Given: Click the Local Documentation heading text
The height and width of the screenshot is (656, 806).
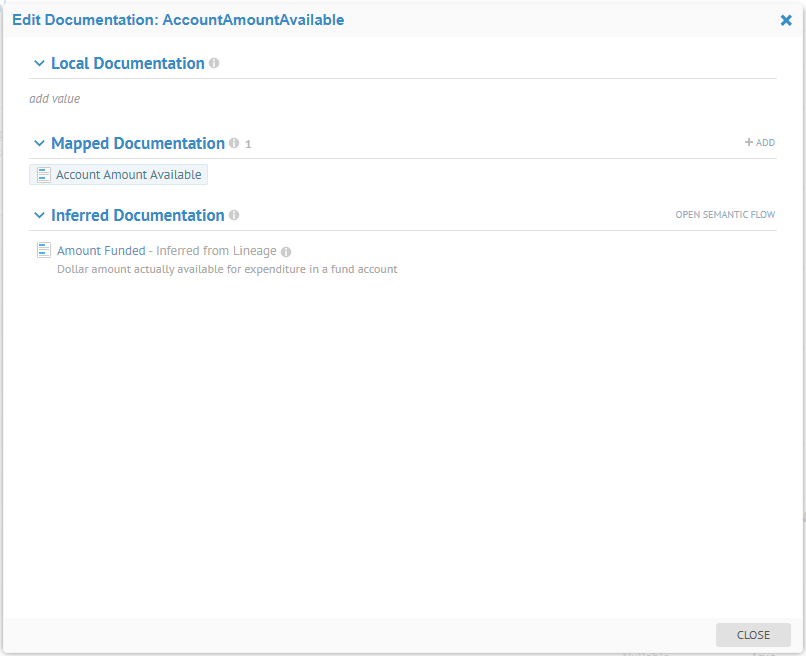Looking at the screenshot, I should 128,63.
